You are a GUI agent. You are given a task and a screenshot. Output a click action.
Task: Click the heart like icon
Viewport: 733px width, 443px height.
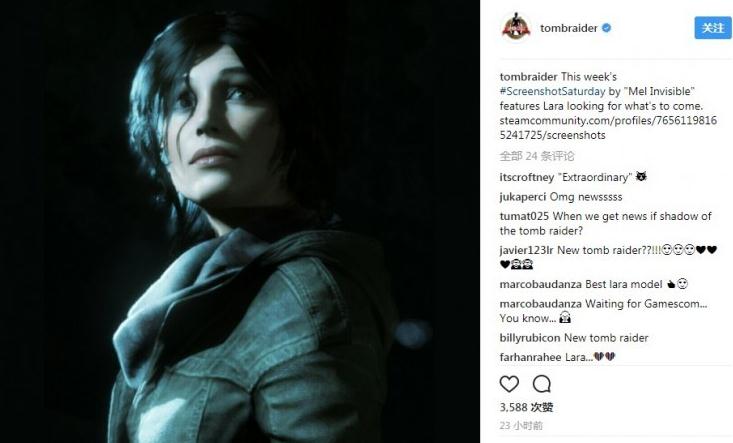coord(509,384)
